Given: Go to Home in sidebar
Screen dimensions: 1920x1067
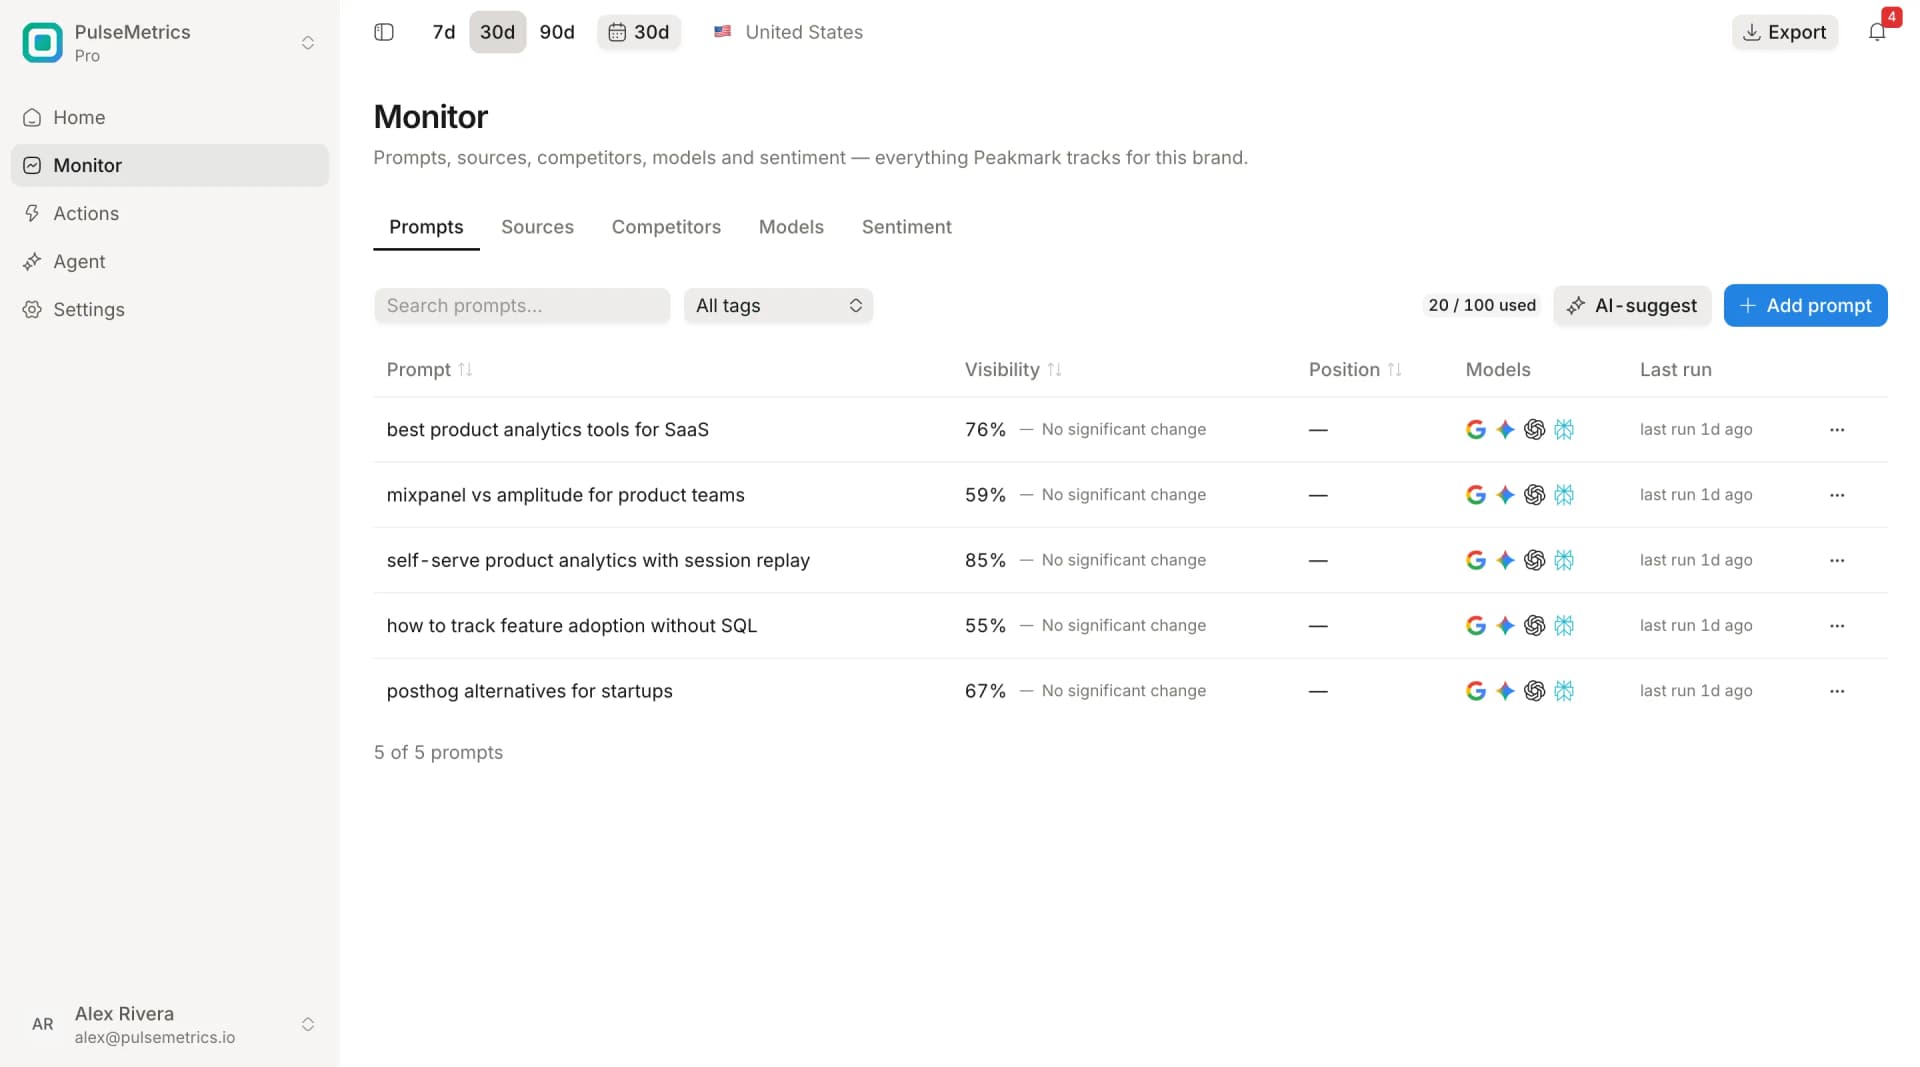Looking at the screenshot, I should [170, 117].
